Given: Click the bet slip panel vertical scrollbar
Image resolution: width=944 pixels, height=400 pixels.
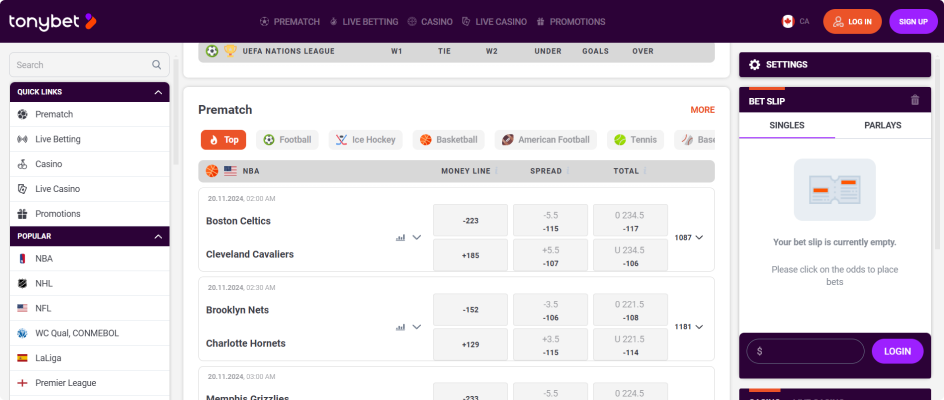Looking at the screenshot, I should (x=936, y=154).
